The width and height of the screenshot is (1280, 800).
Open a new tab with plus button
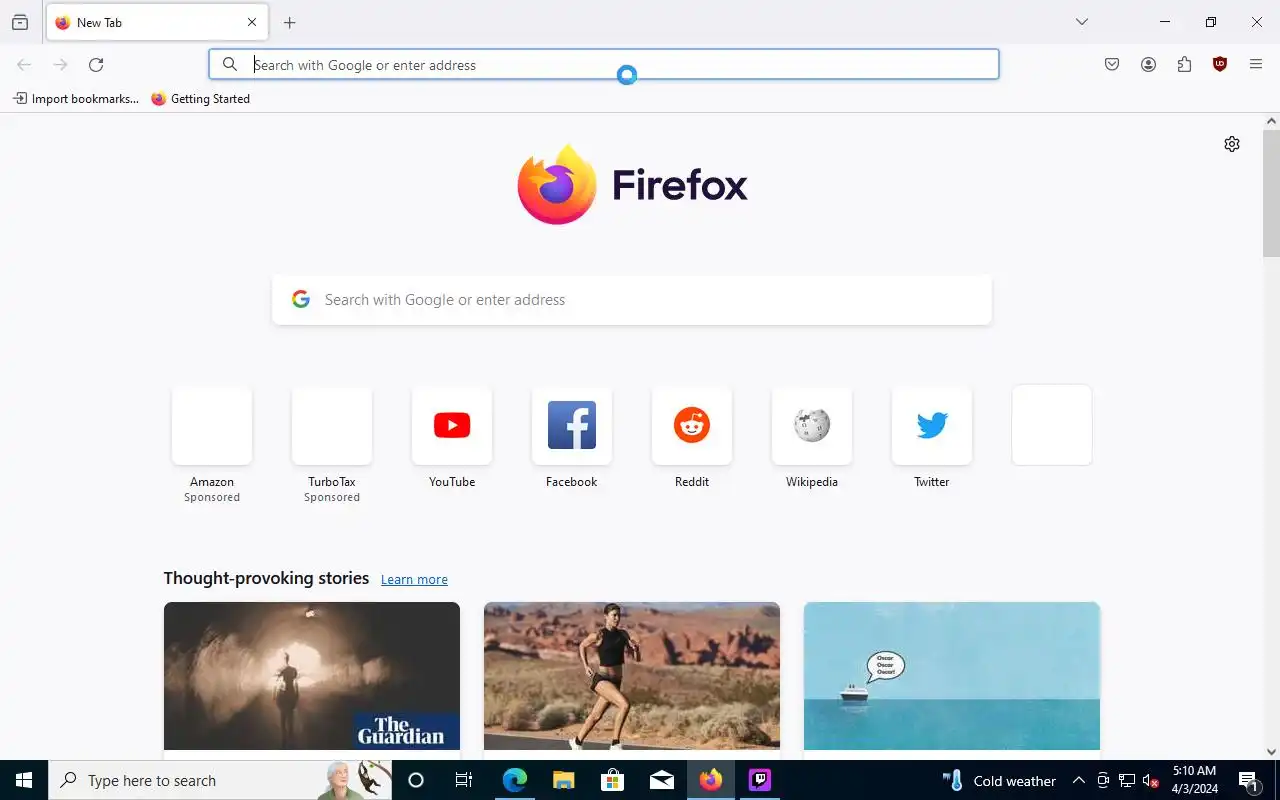coord(290,22)
